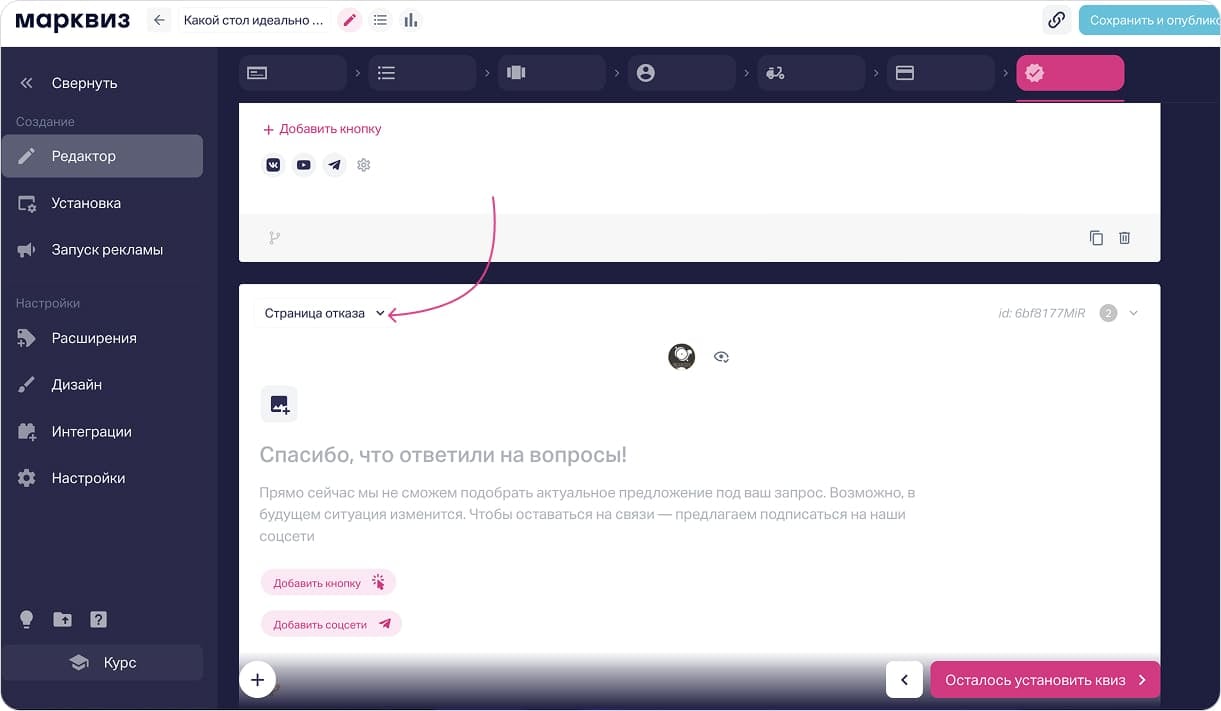Click the Добавить кнопку link at top

[322, 129]
